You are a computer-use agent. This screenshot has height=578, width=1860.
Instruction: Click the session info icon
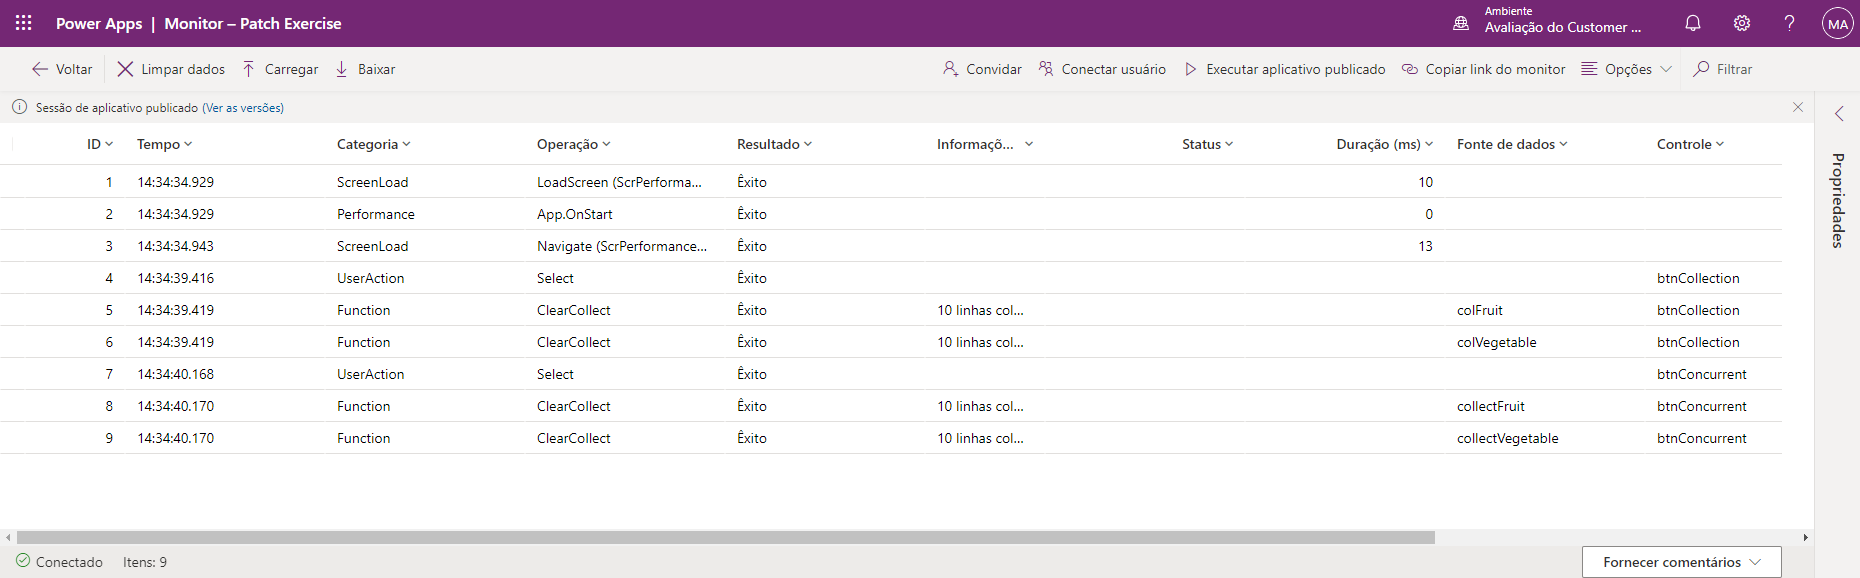[x=19, y=107]
